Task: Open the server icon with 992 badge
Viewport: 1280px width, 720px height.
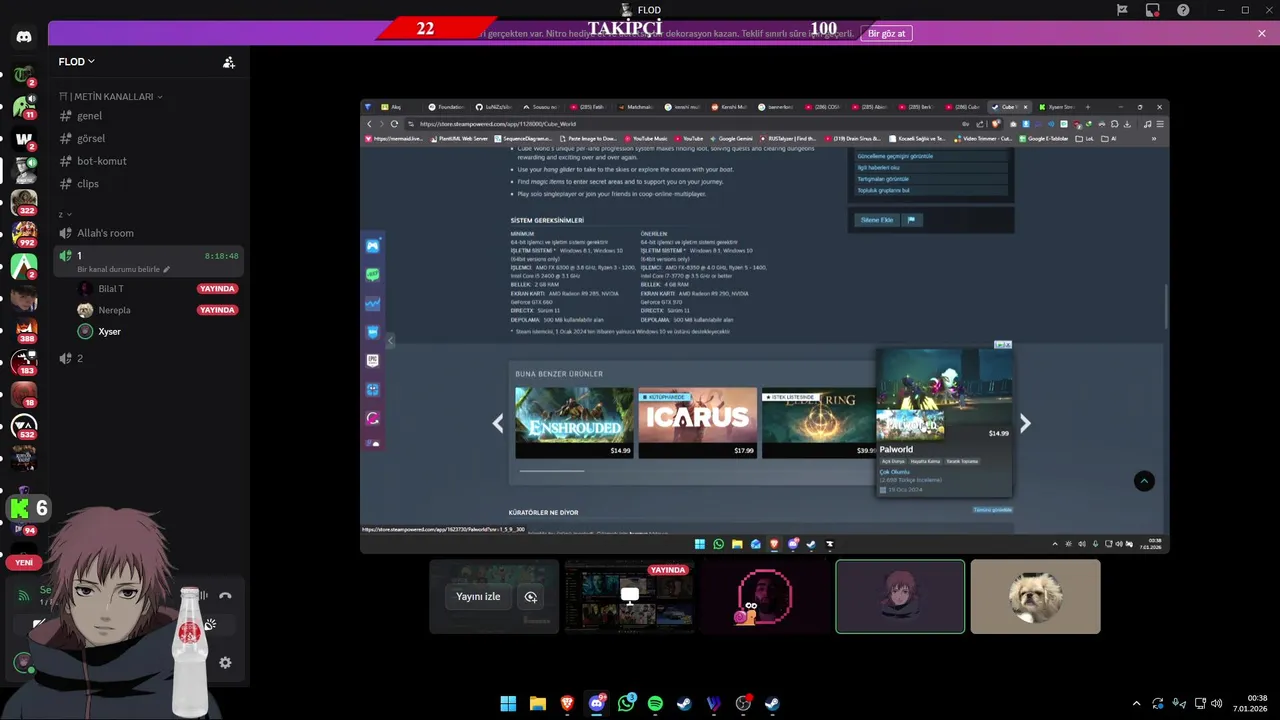Action: [x=24, y=233]
